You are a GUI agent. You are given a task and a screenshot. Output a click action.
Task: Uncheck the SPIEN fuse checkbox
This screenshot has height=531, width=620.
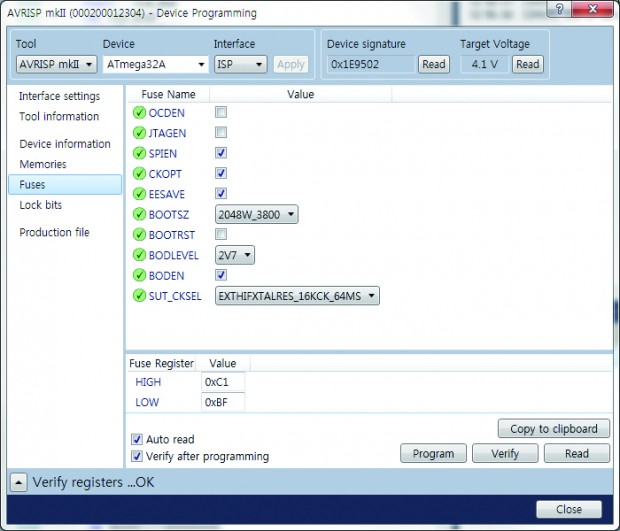pos(221,153)
